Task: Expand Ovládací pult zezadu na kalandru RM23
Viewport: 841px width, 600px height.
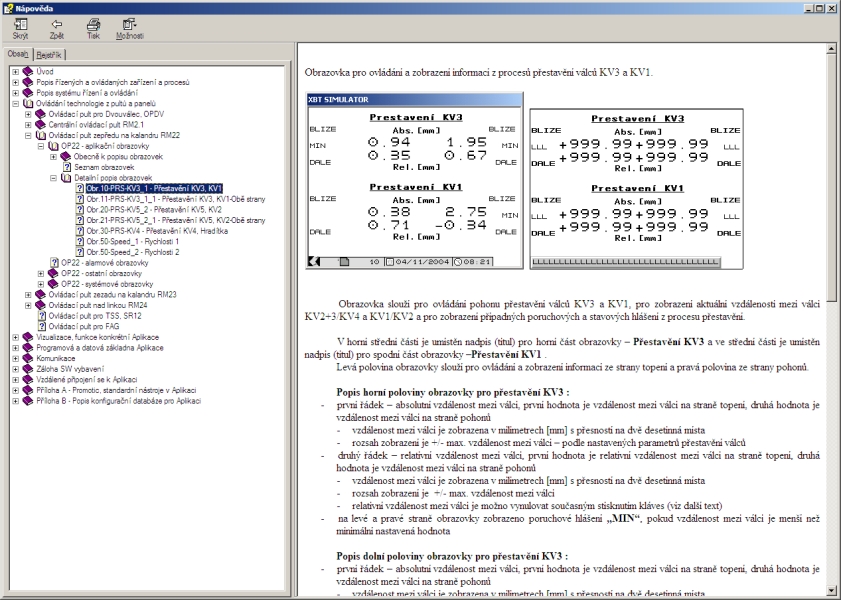Action: click(x=28, y=294)
